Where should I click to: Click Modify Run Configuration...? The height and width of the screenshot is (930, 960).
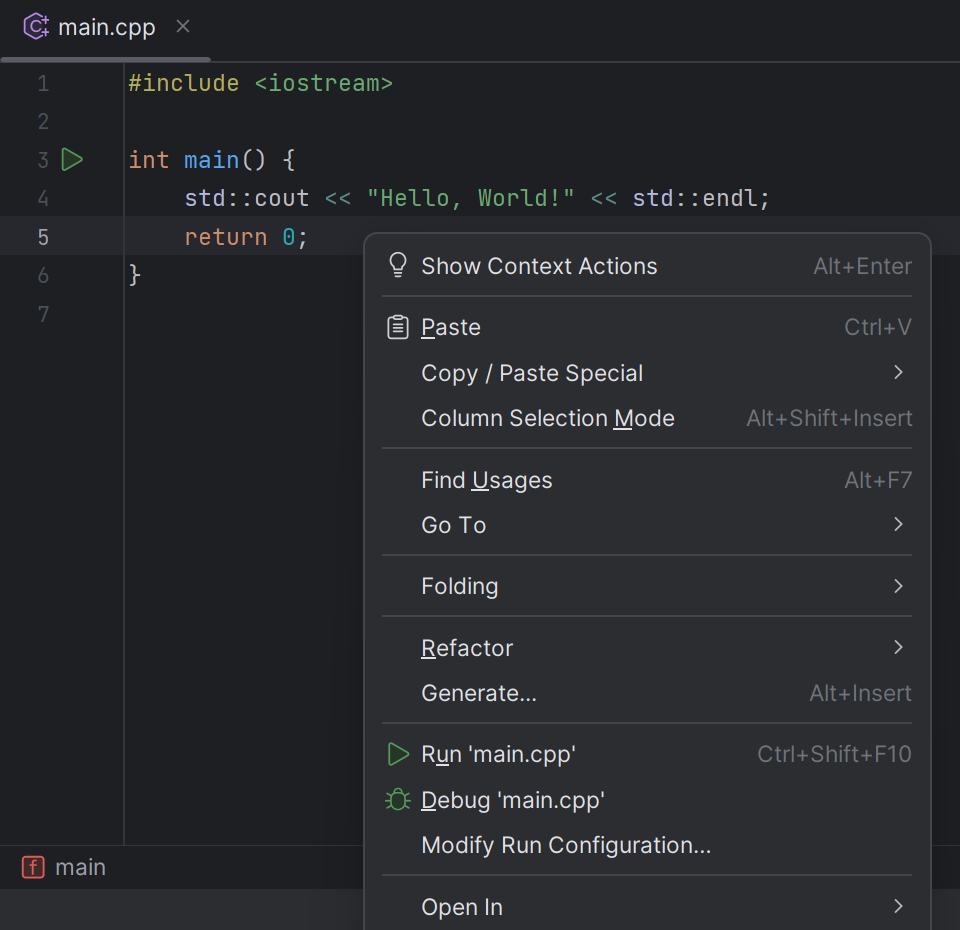click(565, 845)
